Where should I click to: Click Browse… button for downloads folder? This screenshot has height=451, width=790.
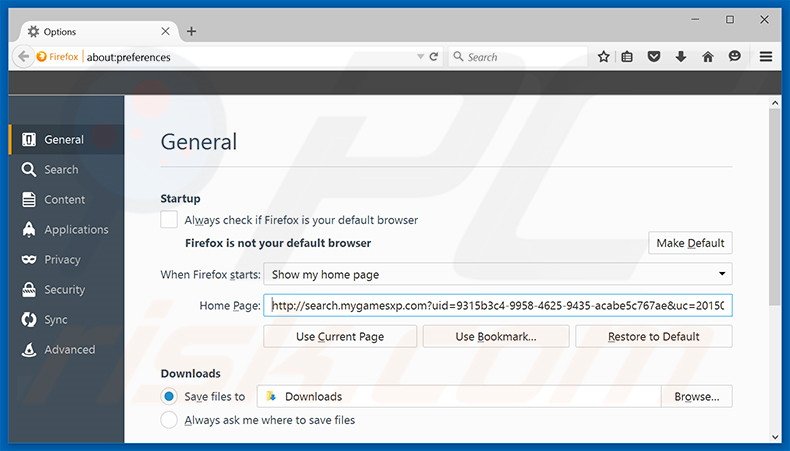[697, 397]
